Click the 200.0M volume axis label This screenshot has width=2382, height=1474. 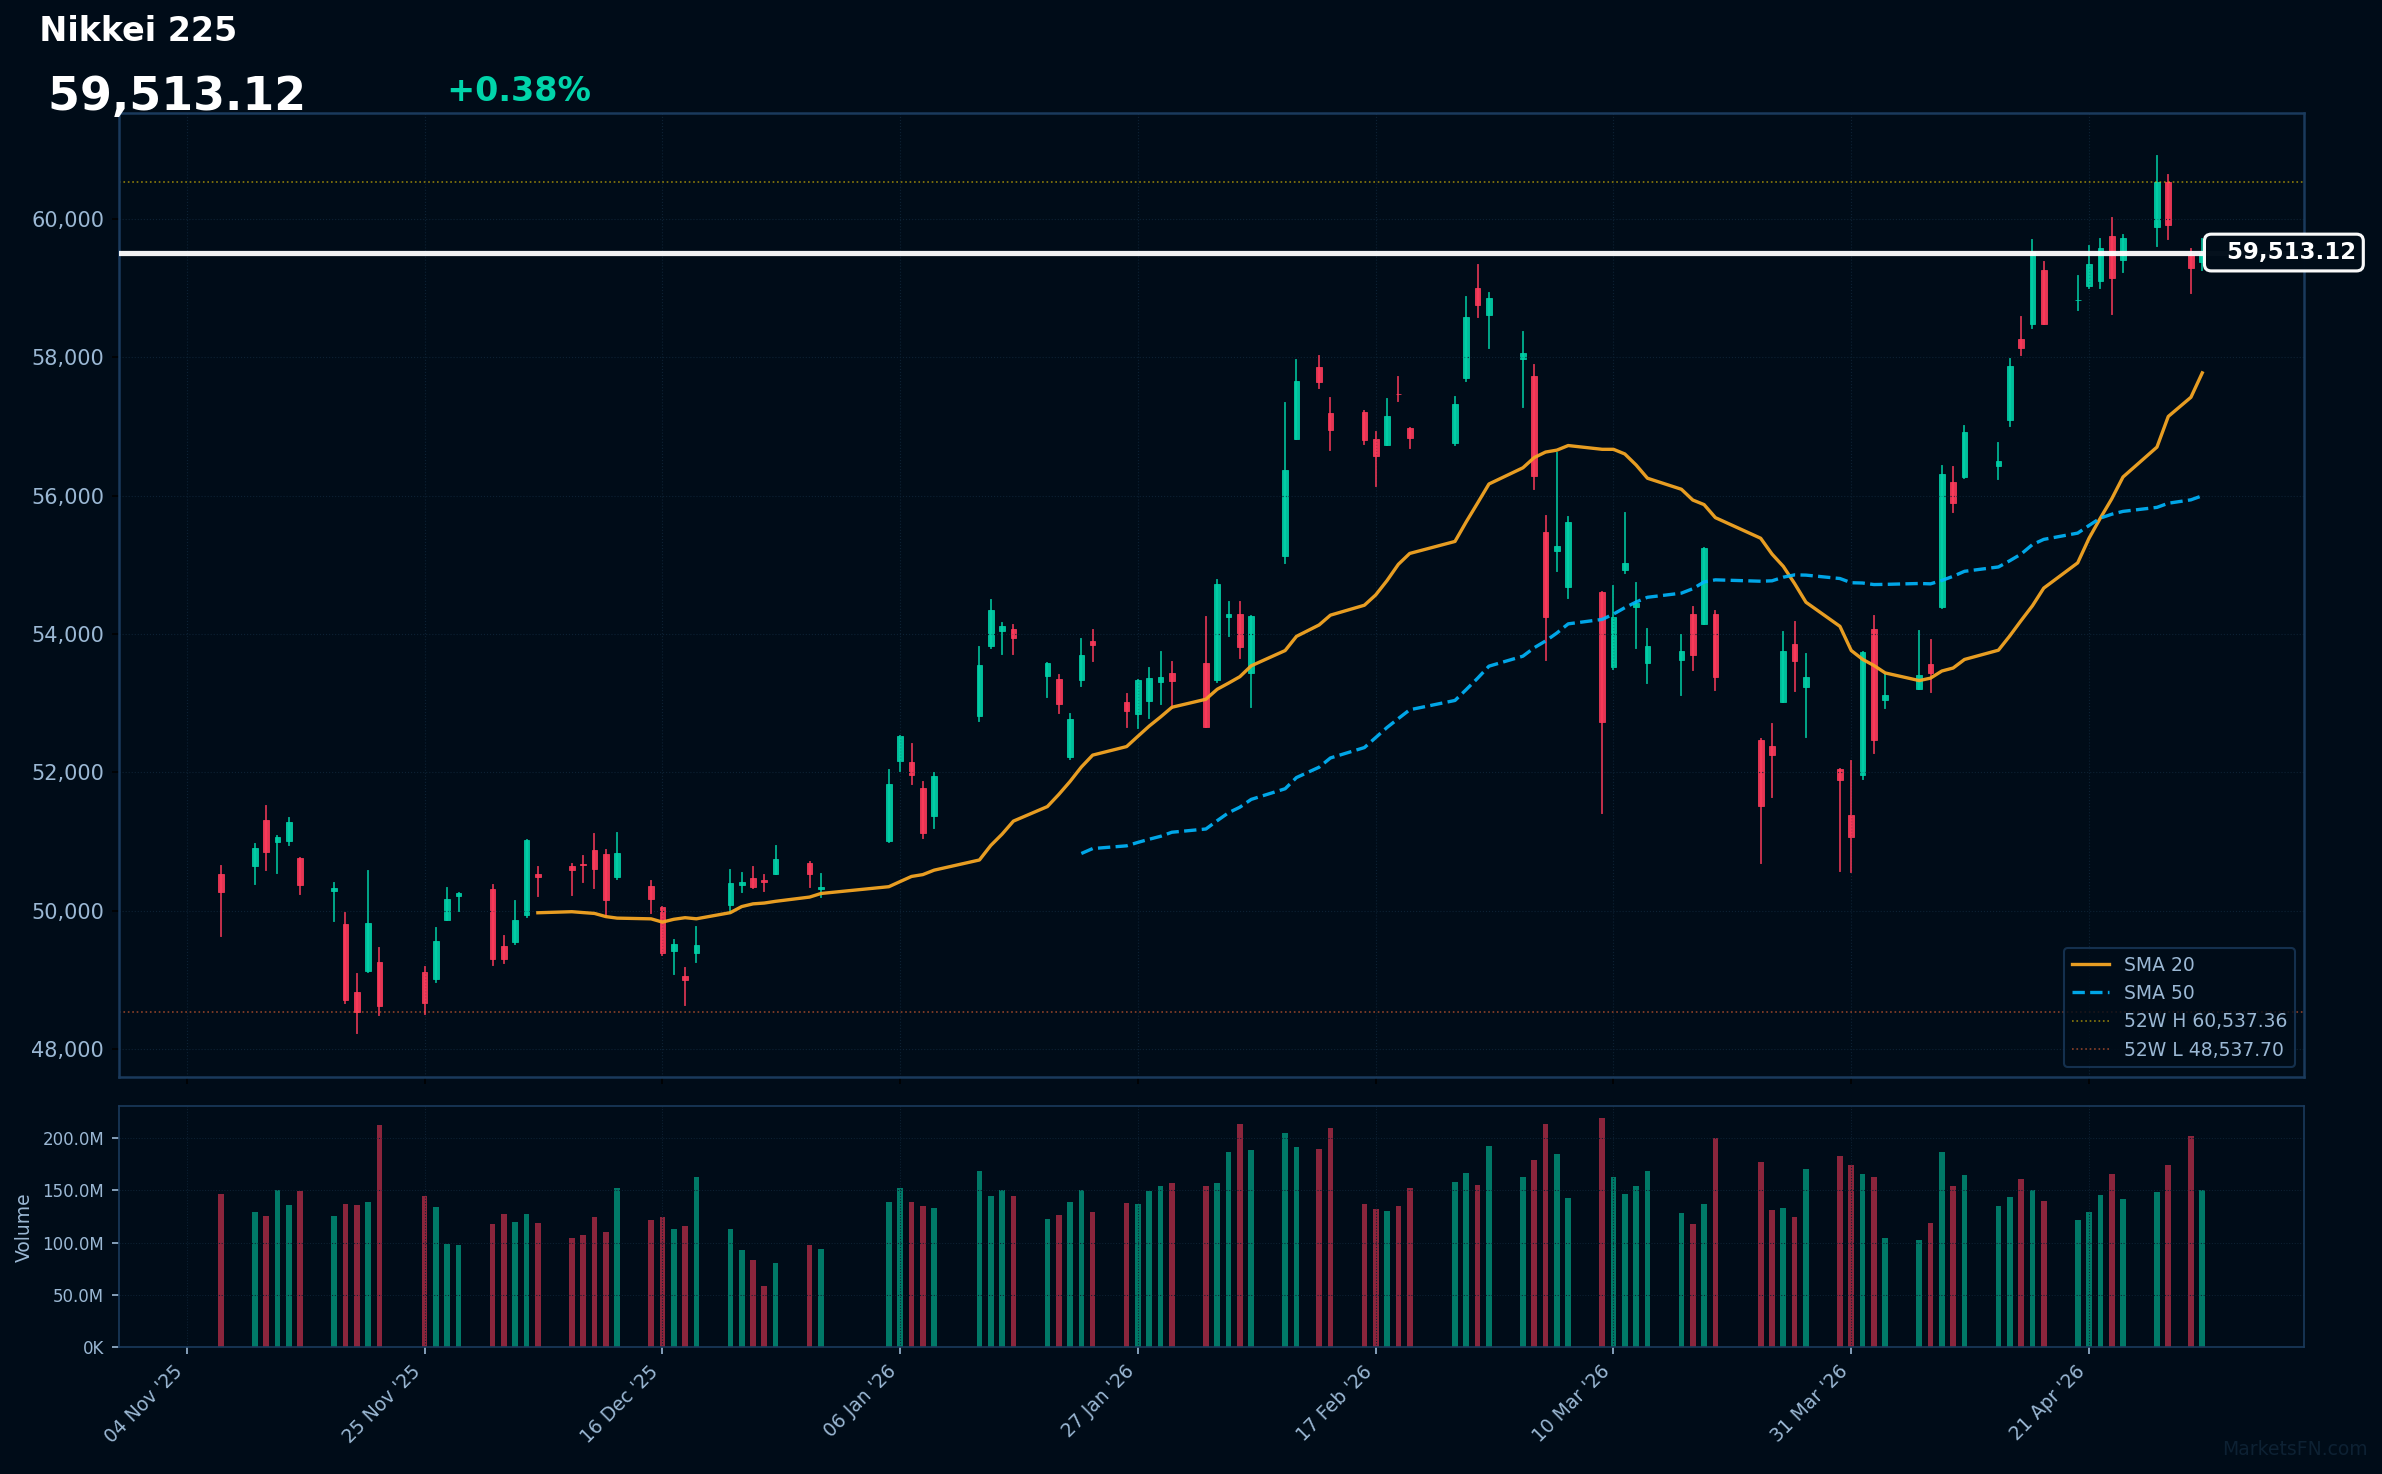tap(73, 1139)
